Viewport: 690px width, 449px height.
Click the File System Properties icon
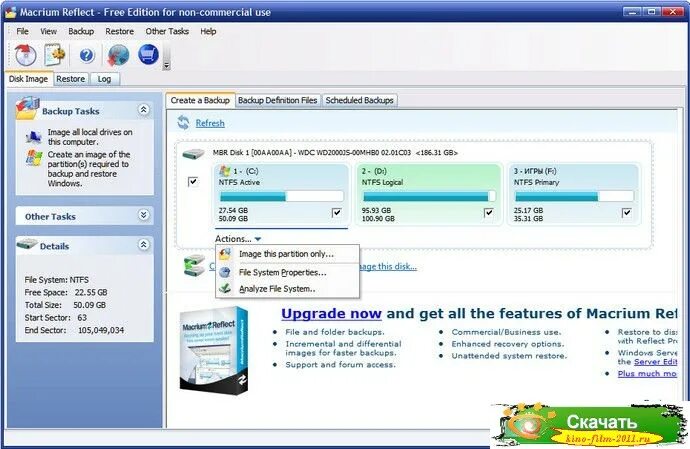coord(225,272)
